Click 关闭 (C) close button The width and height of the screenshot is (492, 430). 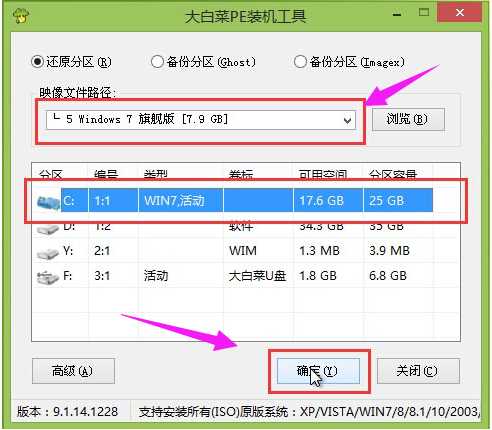(x=418, y=371)
